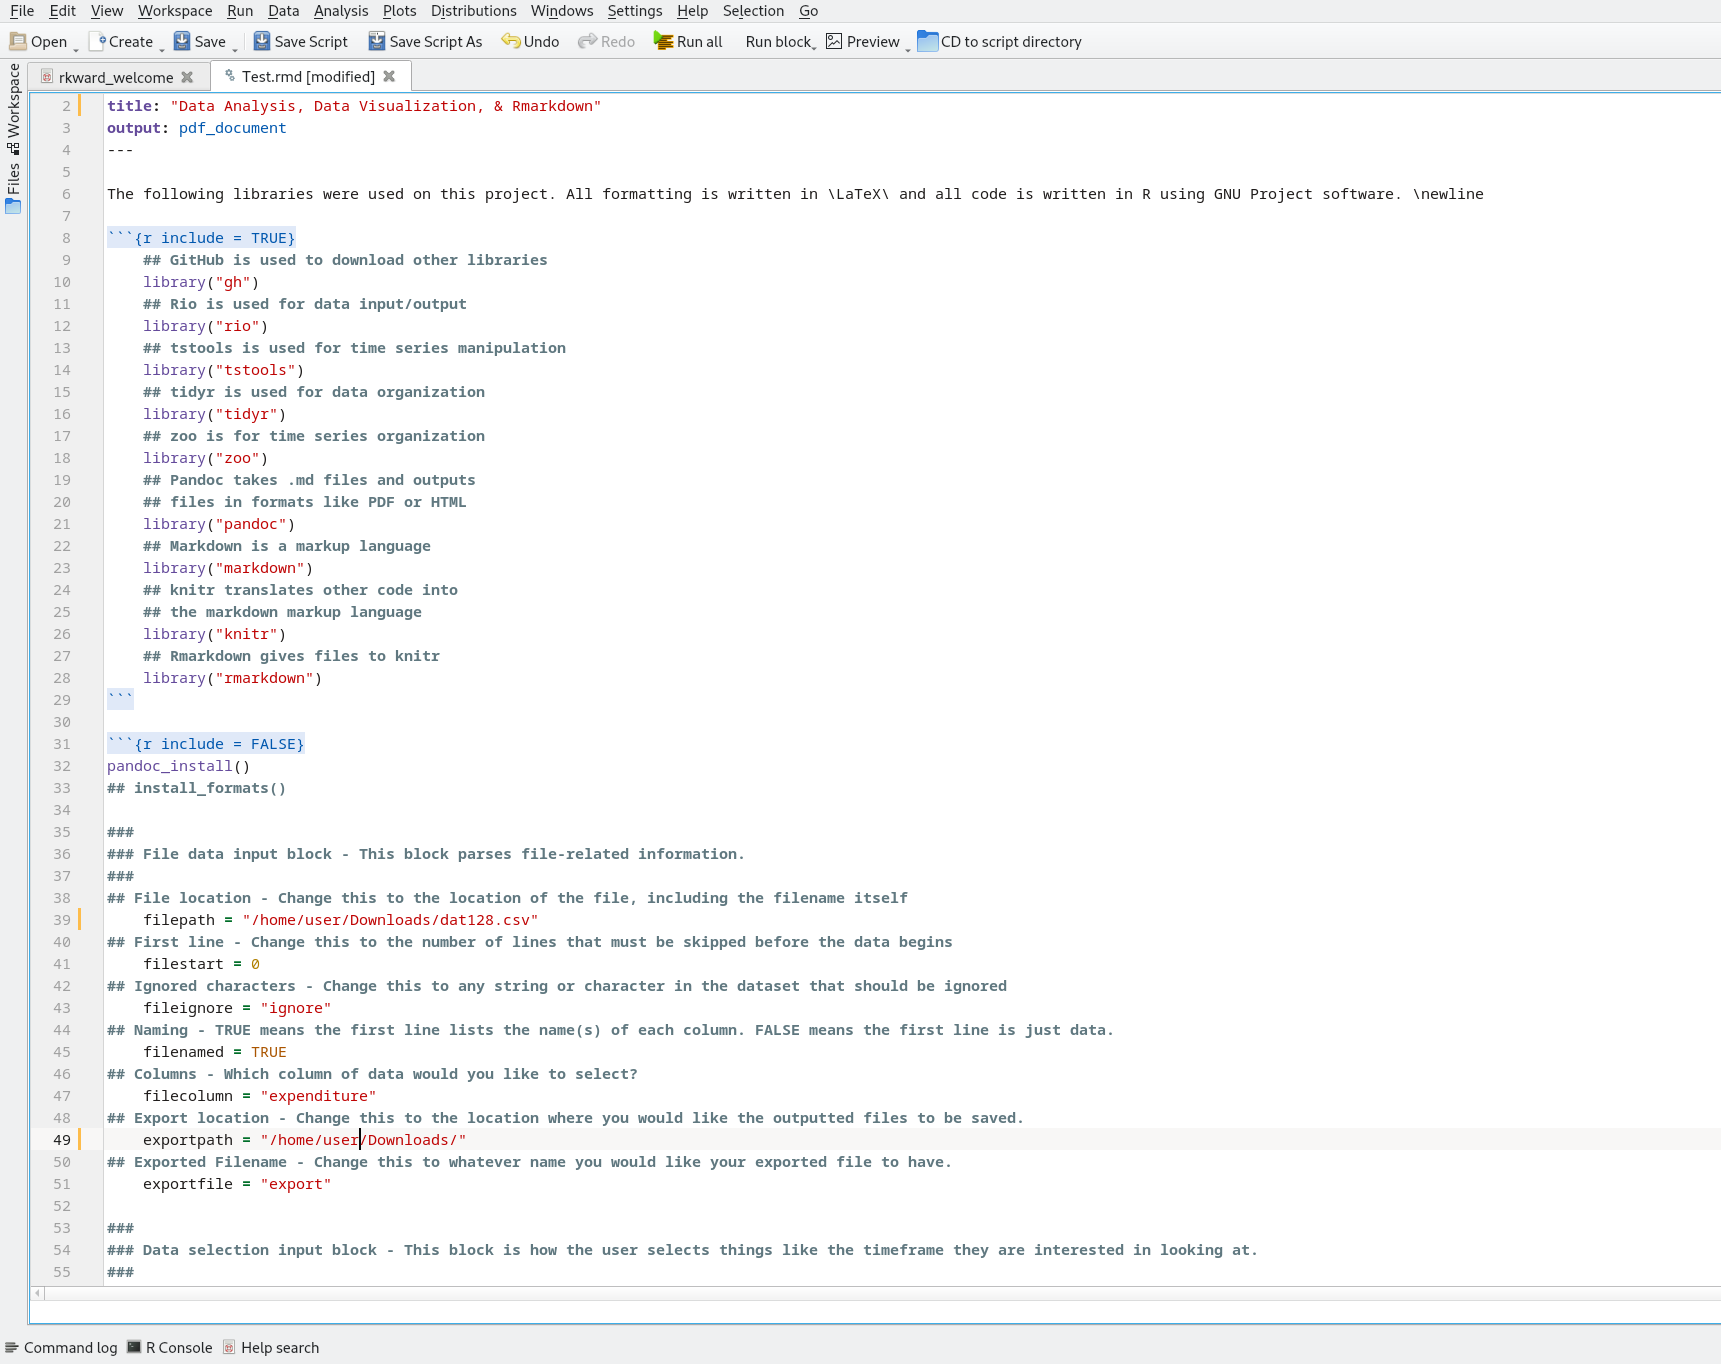
Task: Run the whole script with Run all
Action: pos(688,41)
